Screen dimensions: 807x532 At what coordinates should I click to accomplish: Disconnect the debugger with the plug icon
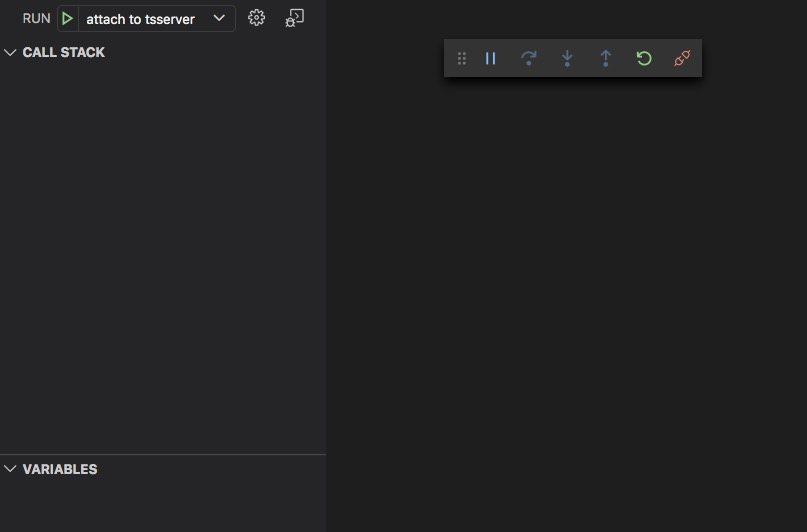[x=682, y=58]
